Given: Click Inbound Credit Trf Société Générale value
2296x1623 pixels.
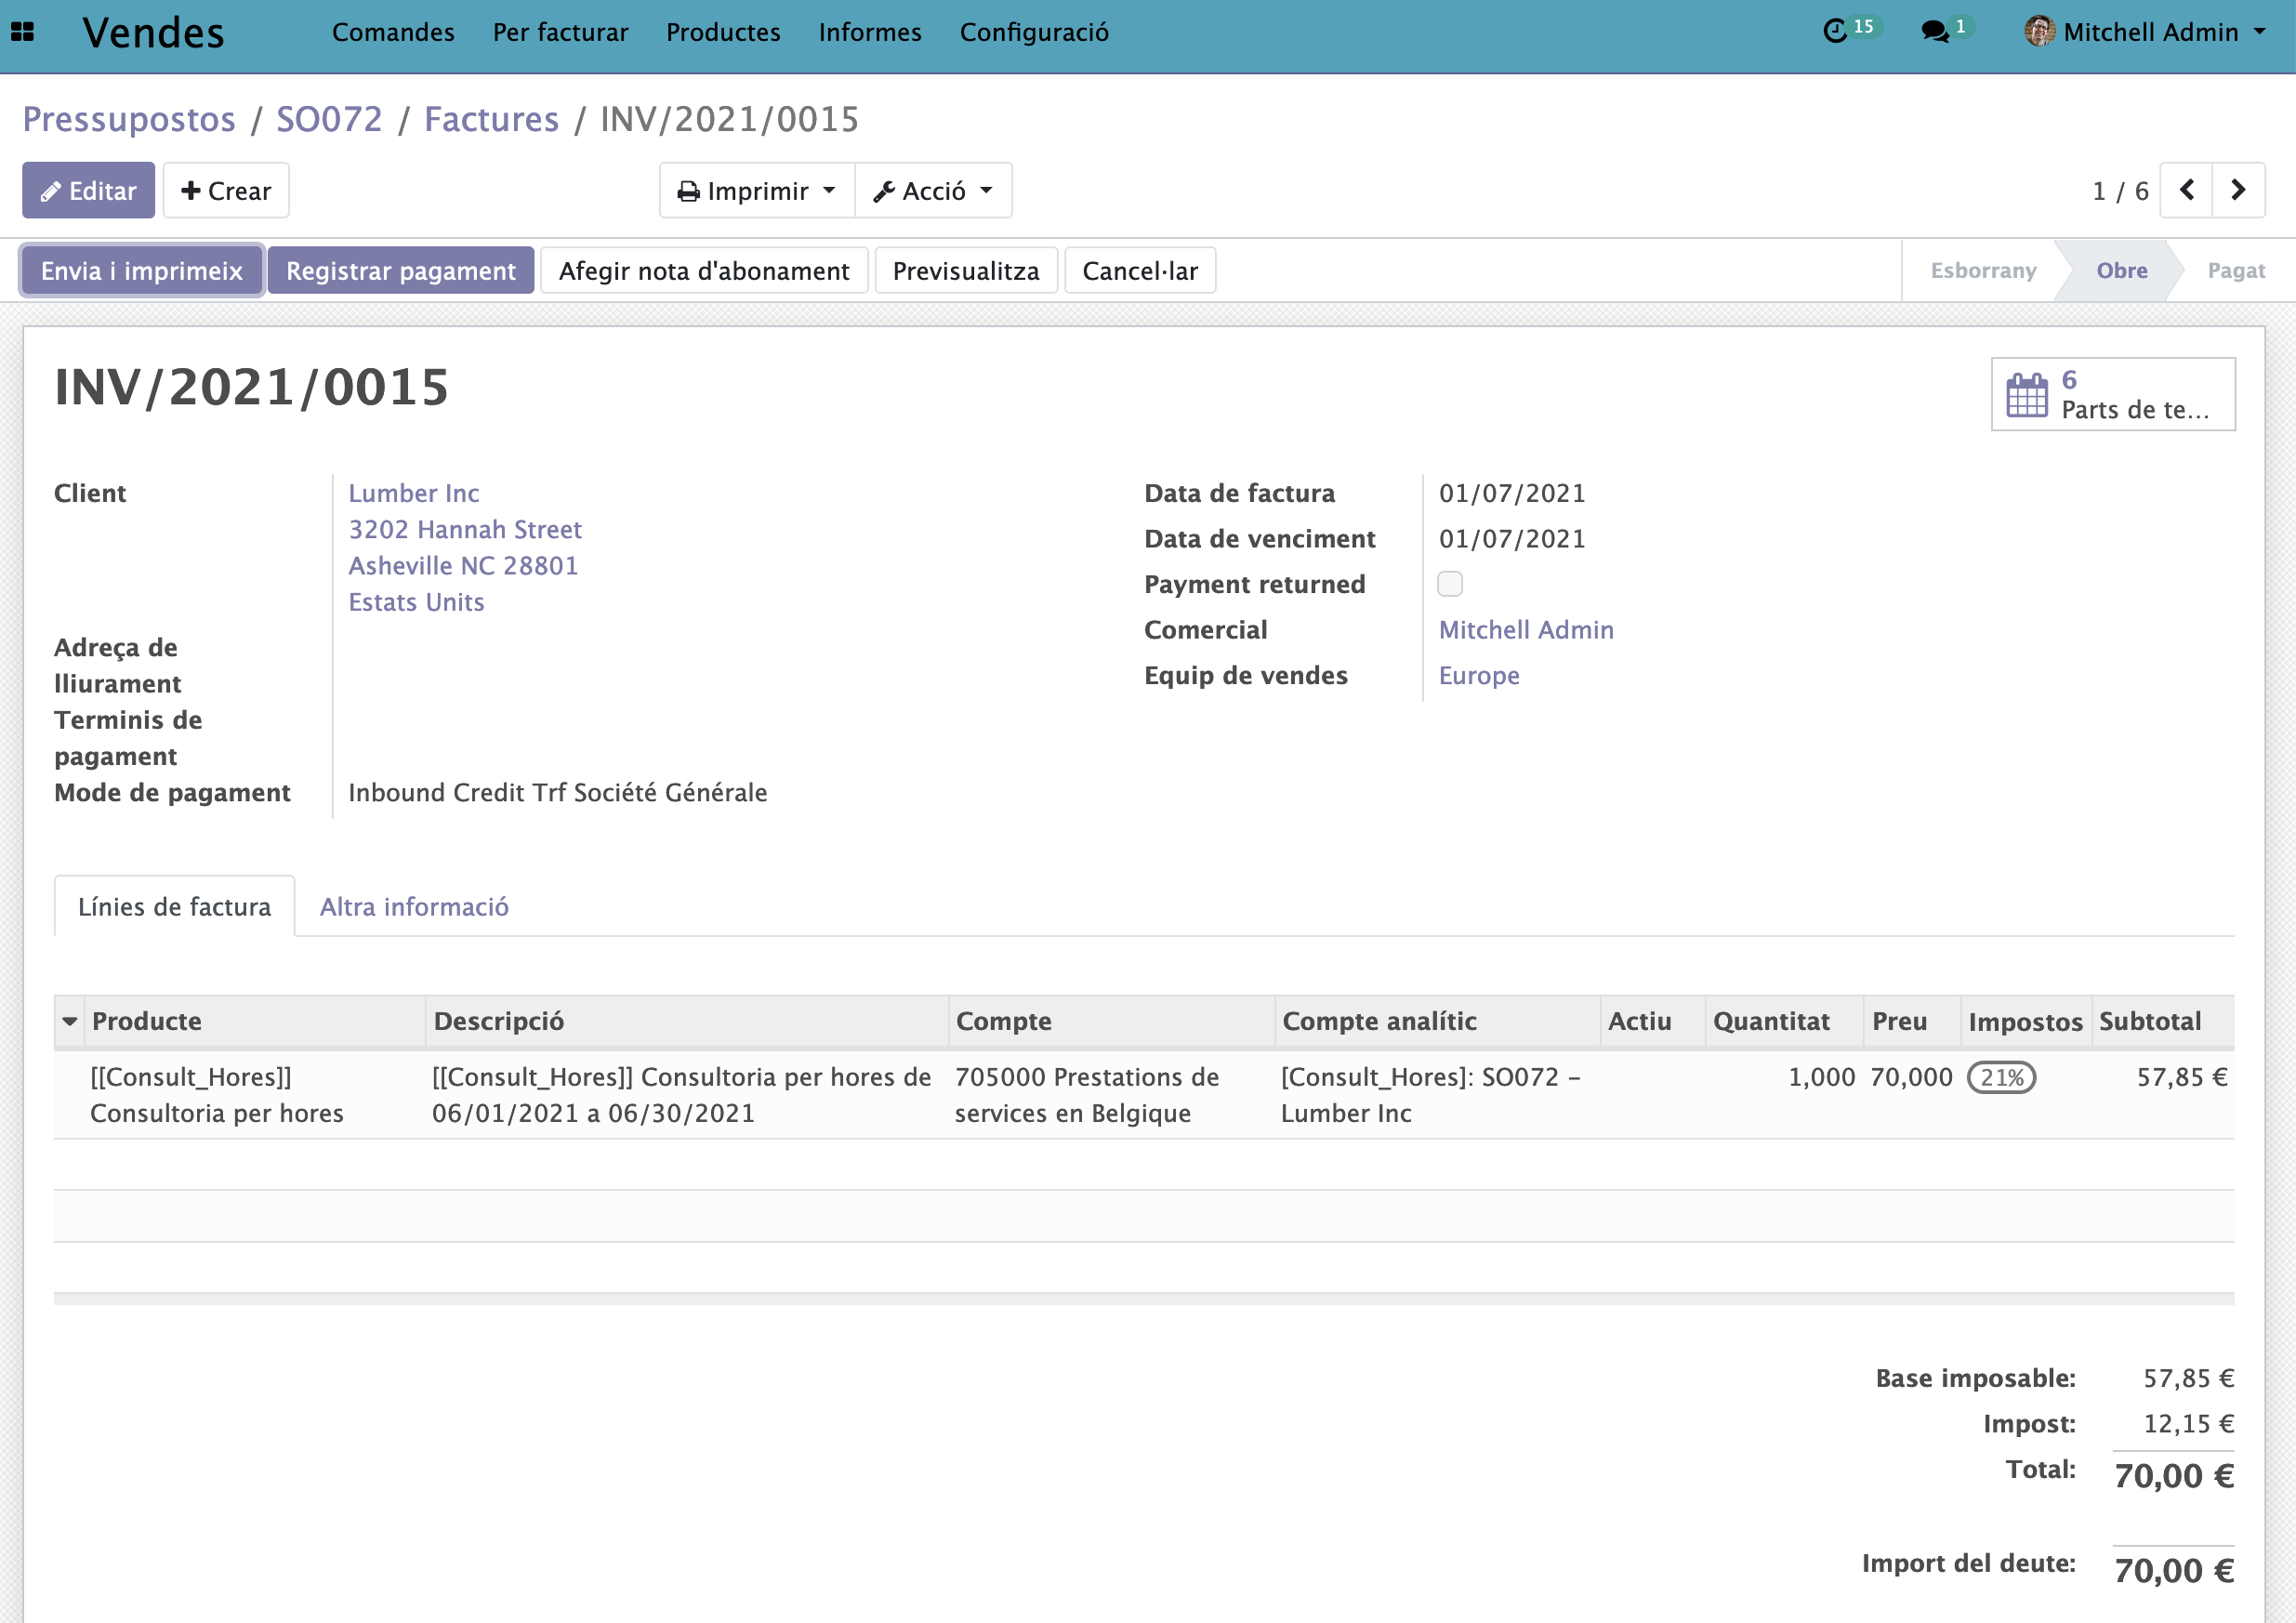Looking at the screenshot, I should coord(558,793).
